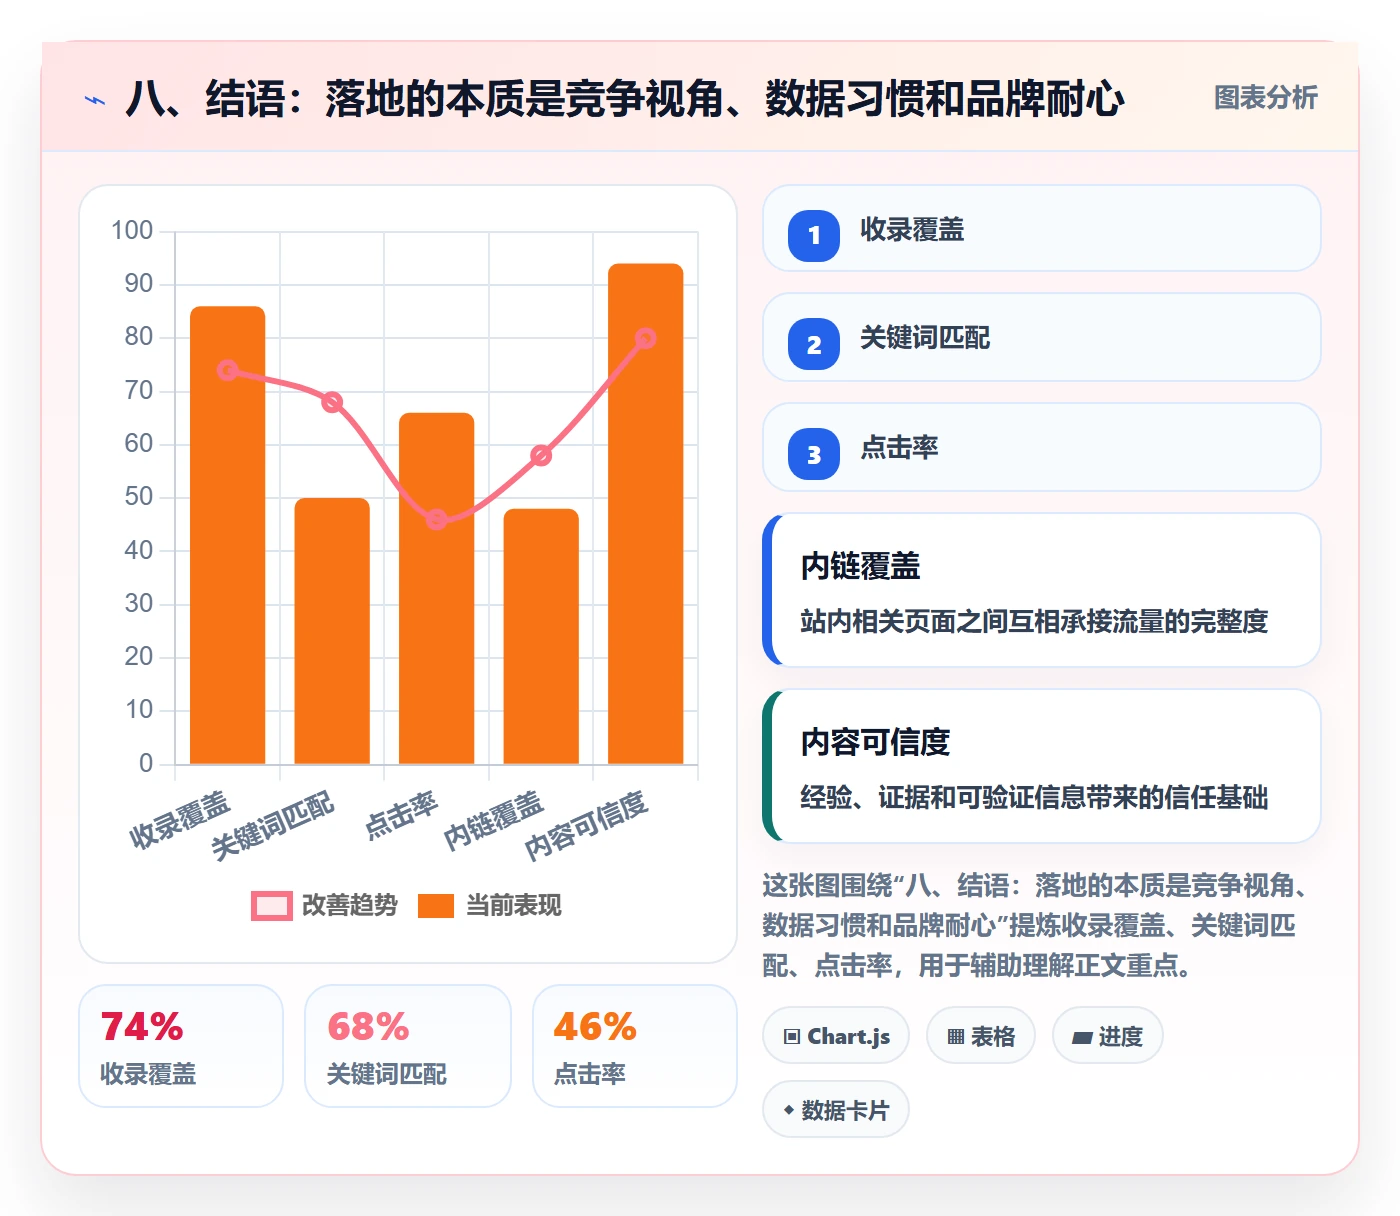Image resolution: width=1400 pixels, height=1216 pixels.
Task: Click the trend line point above 内链覆盖
Action: 541,455
